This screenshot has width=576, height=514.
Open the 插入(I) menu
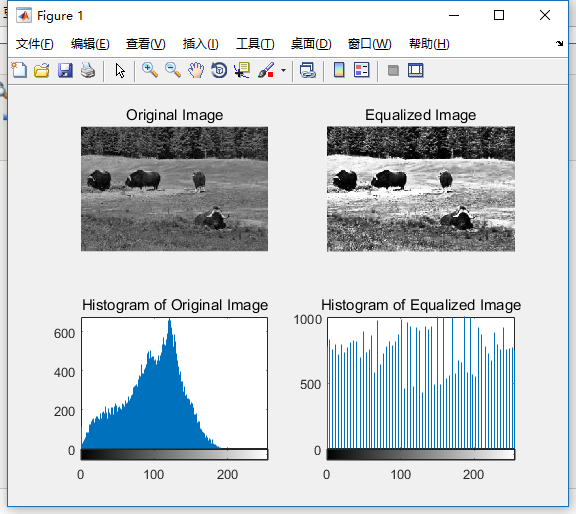point(201,44)
